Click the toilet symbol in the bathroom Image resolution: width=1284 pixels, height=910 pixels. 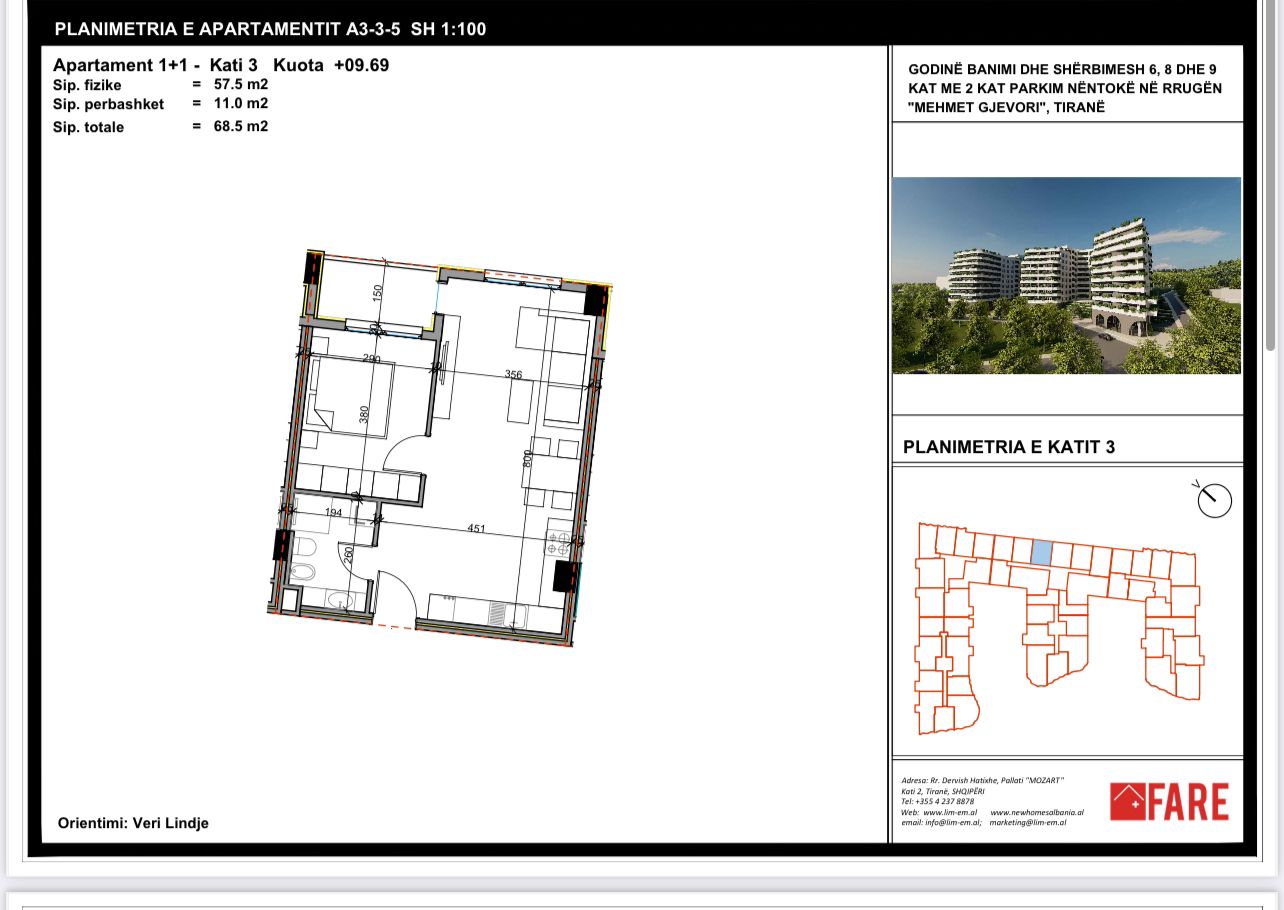point(304,547)
